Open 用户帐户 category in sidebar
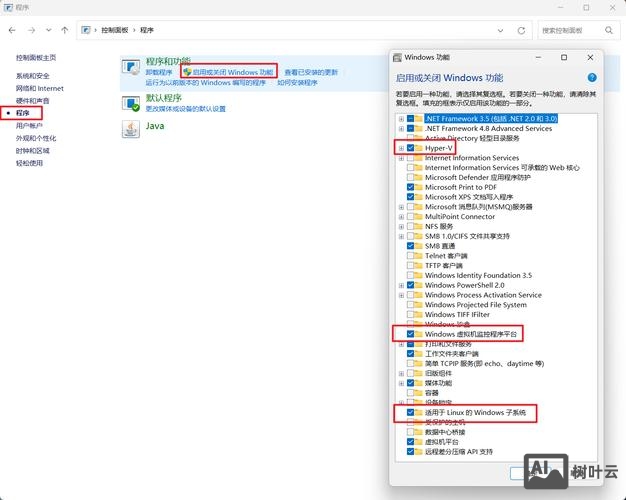Screen dimensions: 626x500 point(29,126)
